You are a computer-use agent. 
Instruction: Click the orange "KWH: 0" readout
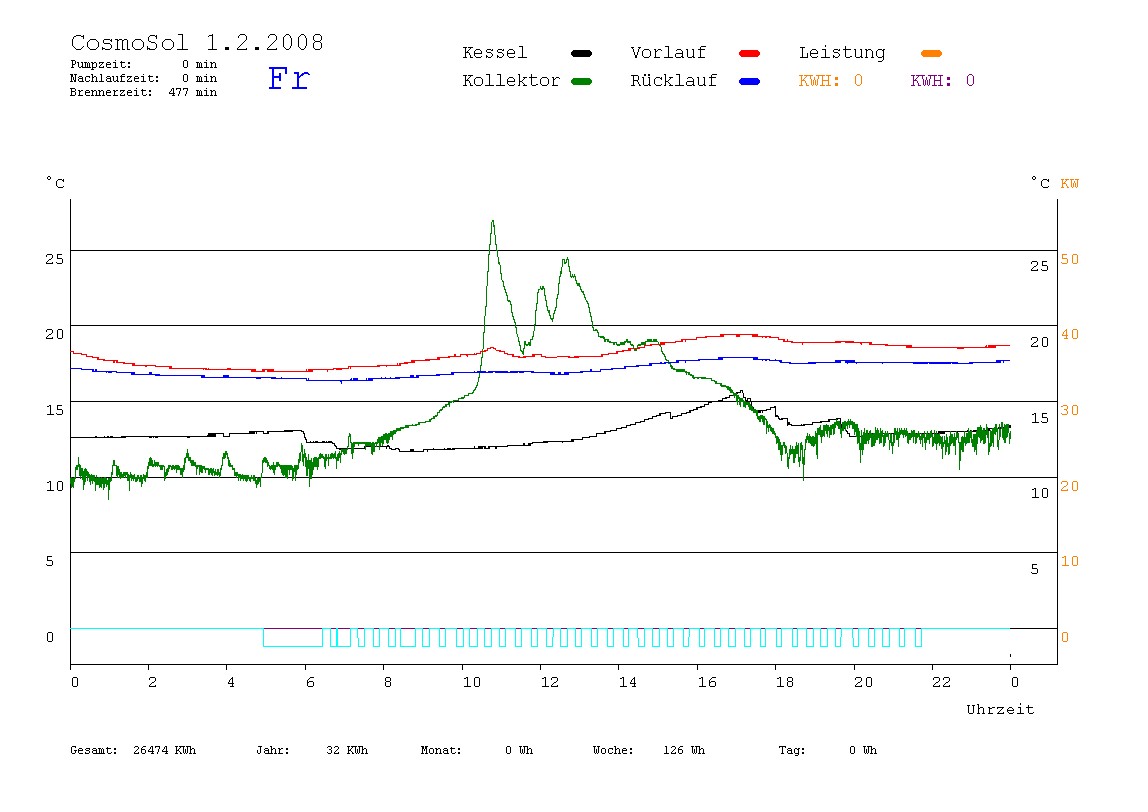(x=831, y=81)
